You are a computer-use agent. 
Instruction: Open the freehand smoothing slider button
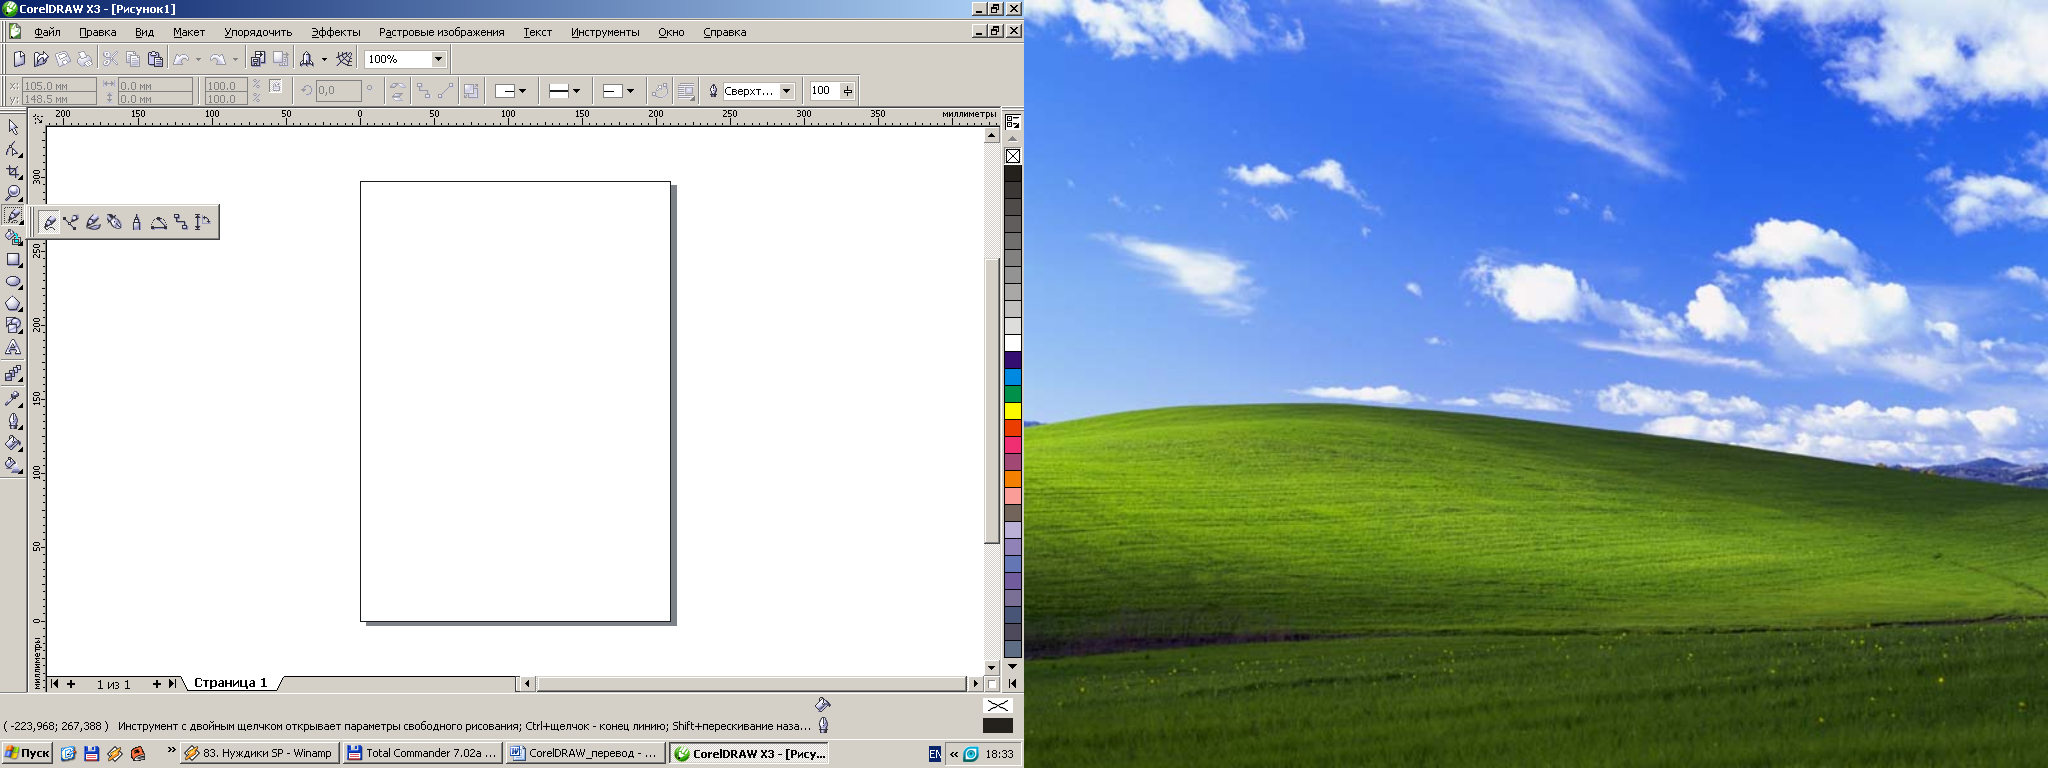[x=848, y=91]
